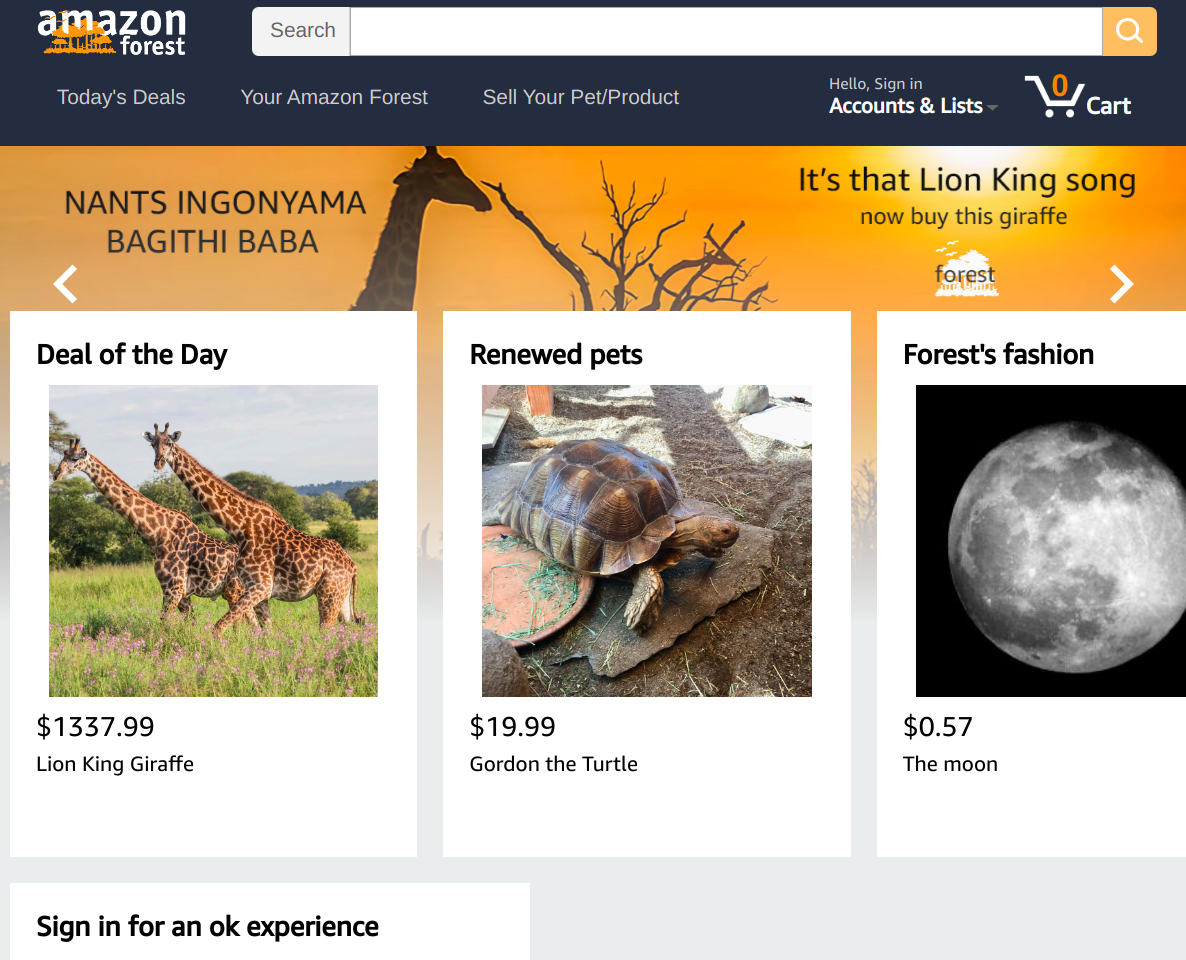Open Today's Deals menu item
Viewport: 1186px width, 960px height.
[x=121, y=97]
